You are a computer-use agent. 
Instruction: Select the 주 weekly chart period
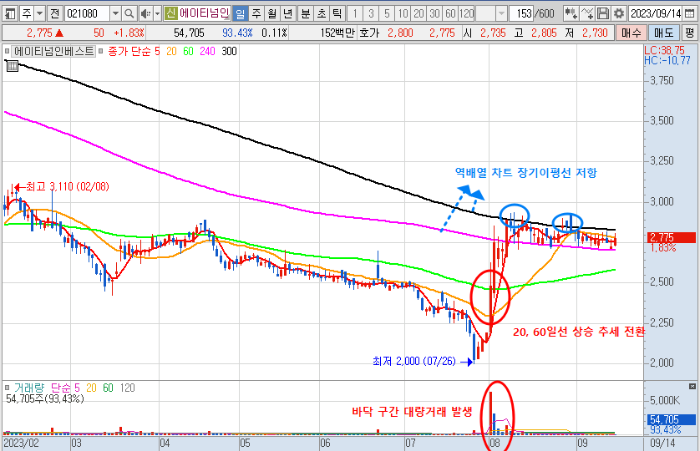256,14
